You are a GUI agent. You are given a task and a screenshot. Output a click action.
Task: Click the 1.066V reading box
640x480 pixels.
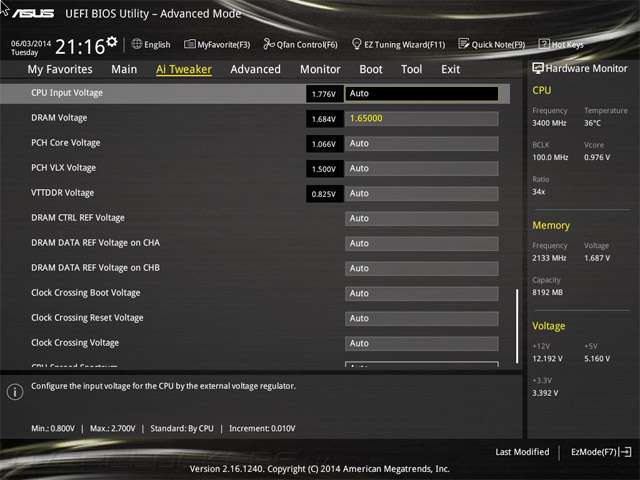(324, 144)
